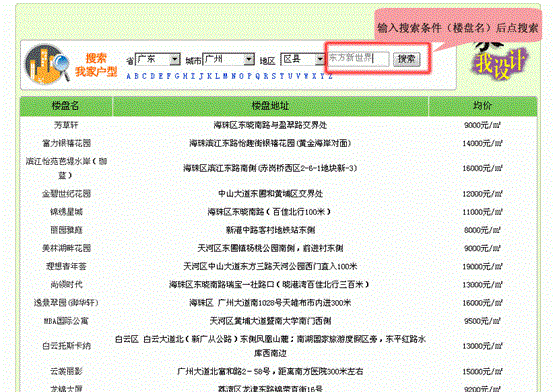This screenshot has height=392, width=555.
Task: Filter by letter U link
Action: 290,76
